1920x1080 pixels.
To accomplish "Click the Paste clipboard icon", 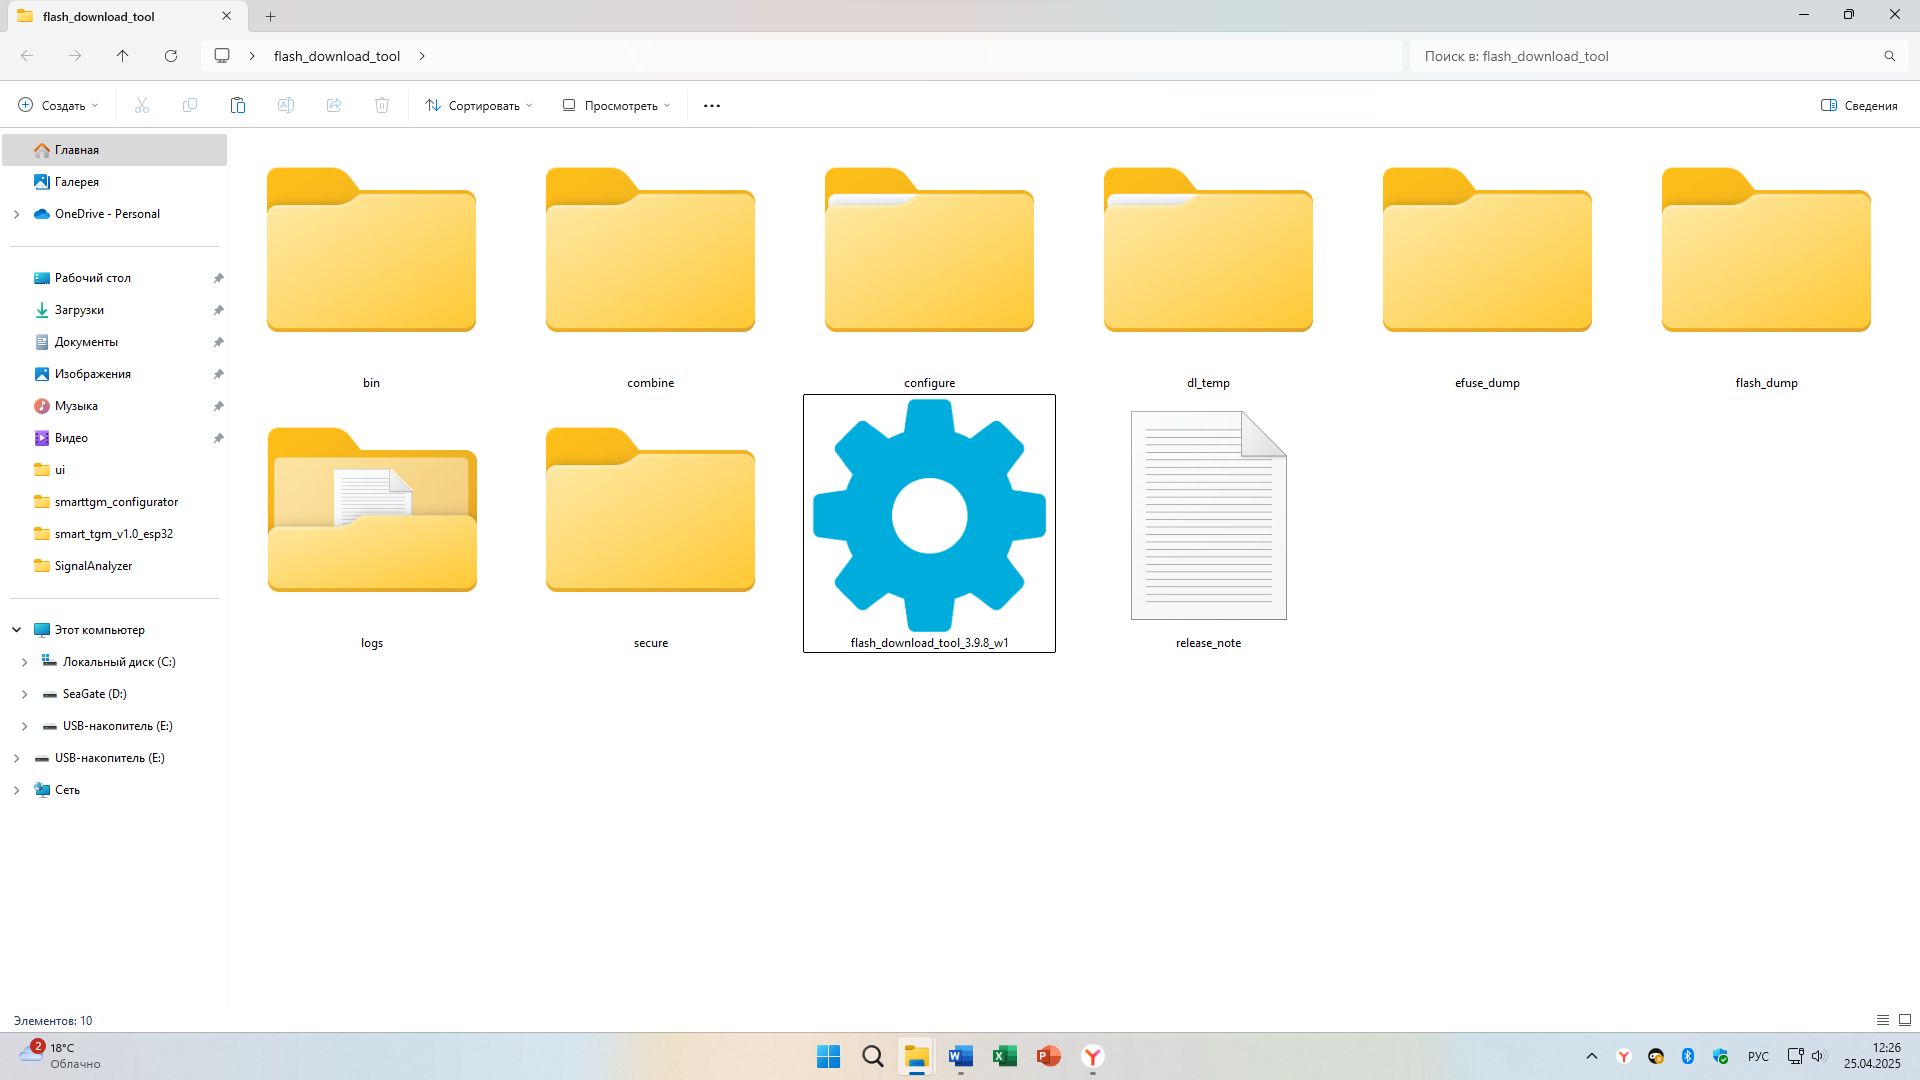I will point(238,105).
